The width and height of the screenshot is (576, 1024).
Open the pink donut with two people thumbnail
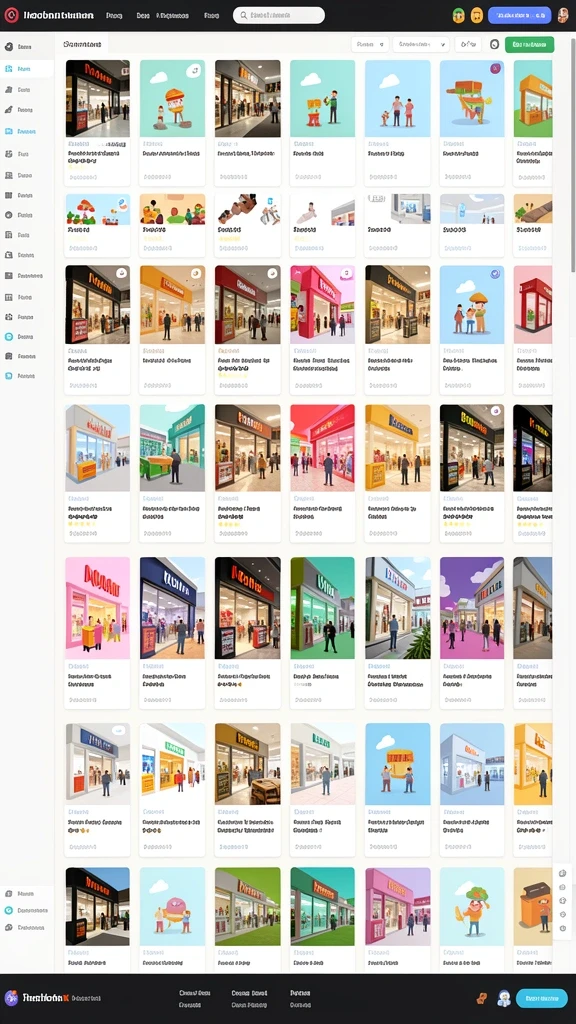(172, 906)
